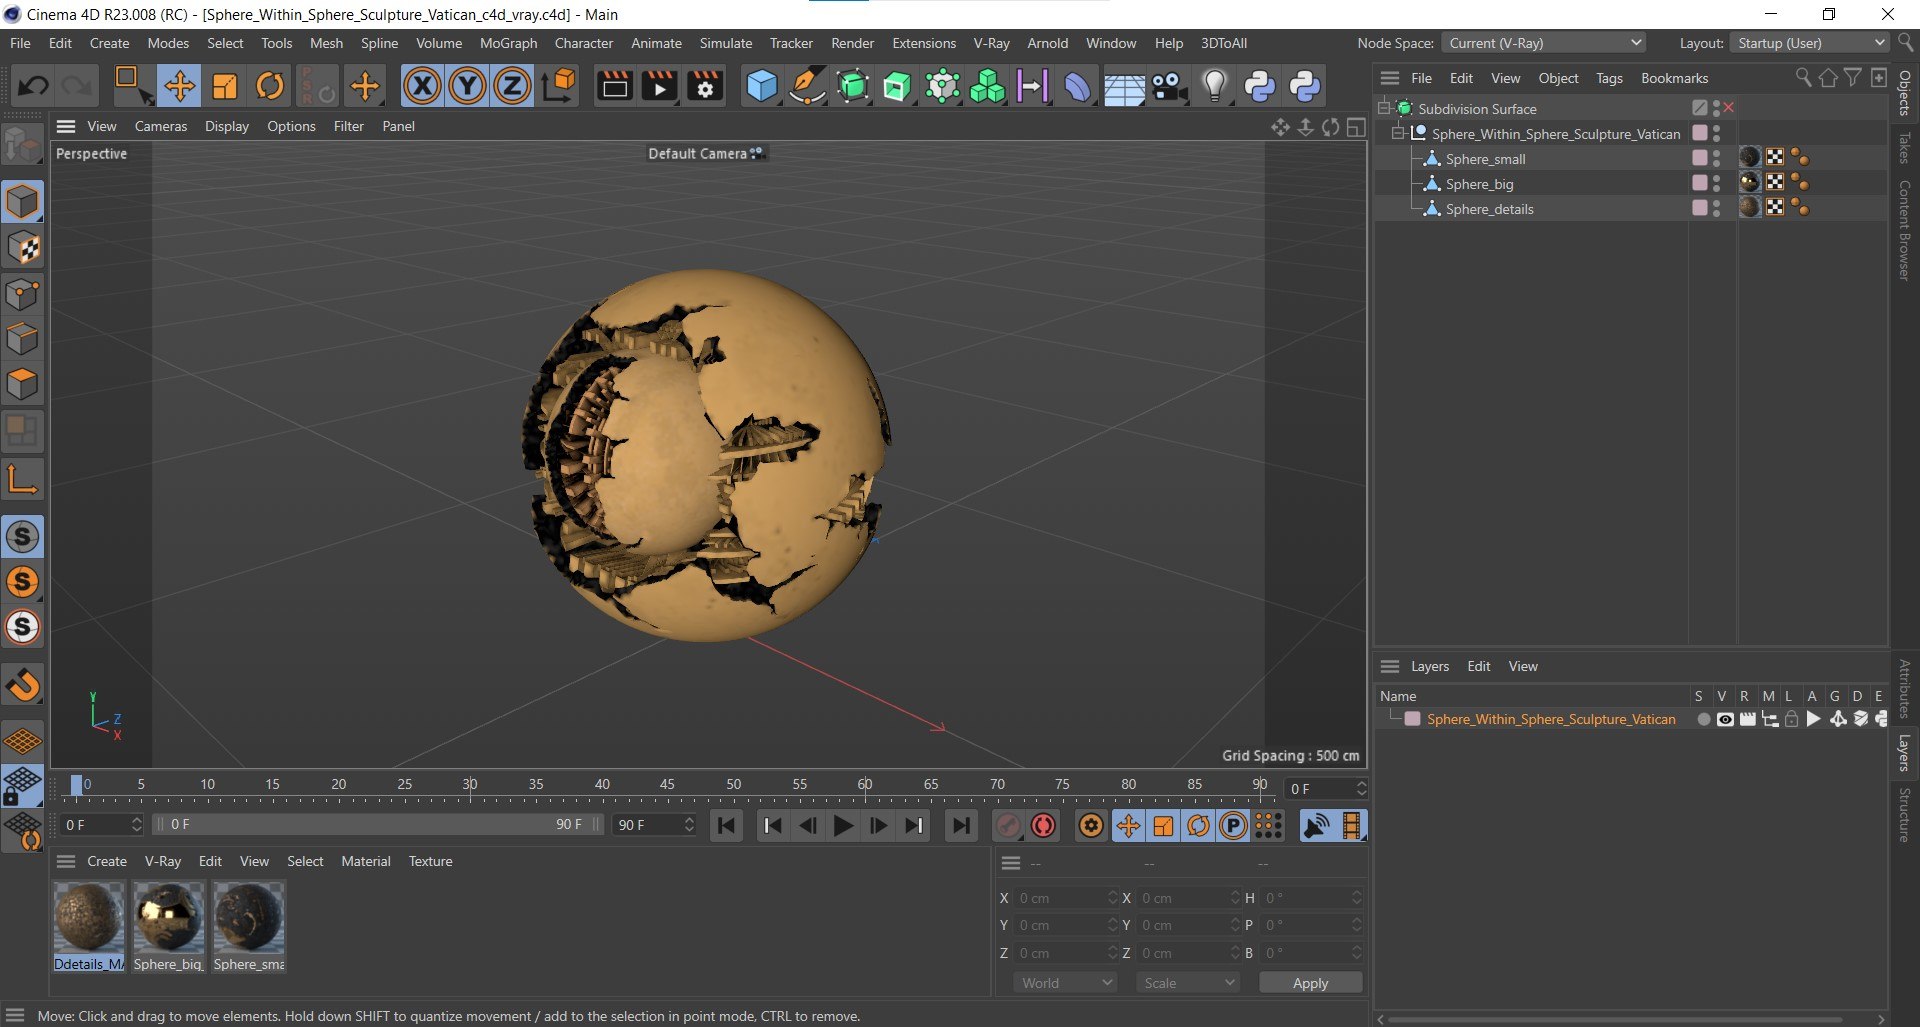Image resolution: width=1920 pixels, height=1027 pixels.
Task: Toggle layer visibility eye for Sphere_Within_Sphere_Sculpture_Vatican
Action: (1725, 719)
